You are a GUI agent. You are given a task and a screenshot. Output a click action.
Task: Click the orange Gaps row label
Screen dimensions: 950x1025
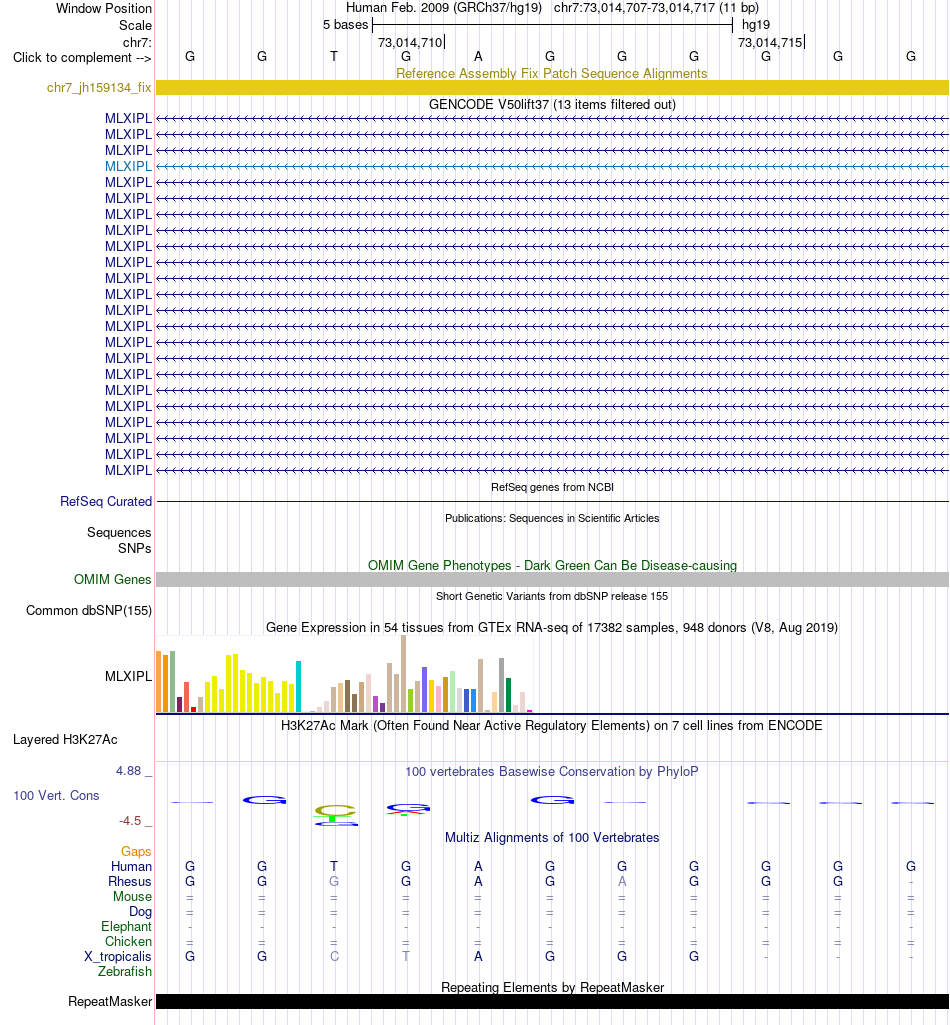click(x=136, y=851)
